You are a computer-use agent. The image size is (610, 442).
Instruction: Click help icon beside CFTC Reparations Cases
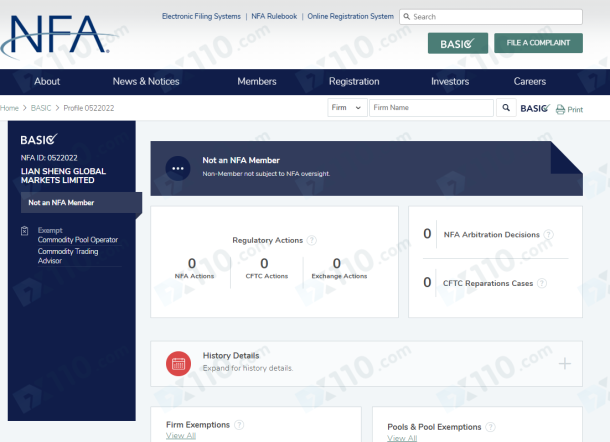coord(542,283)
